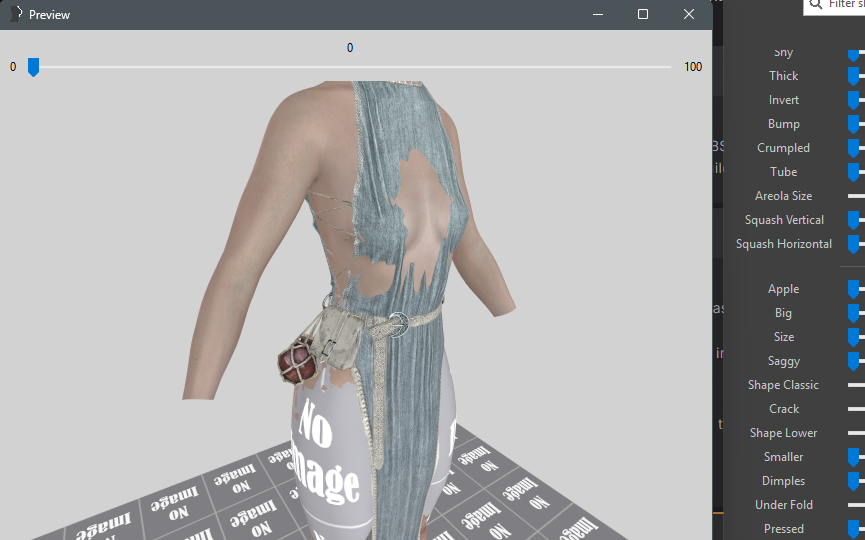
Task: Click the Shape Classic slider track
Action: coord(856,385)
